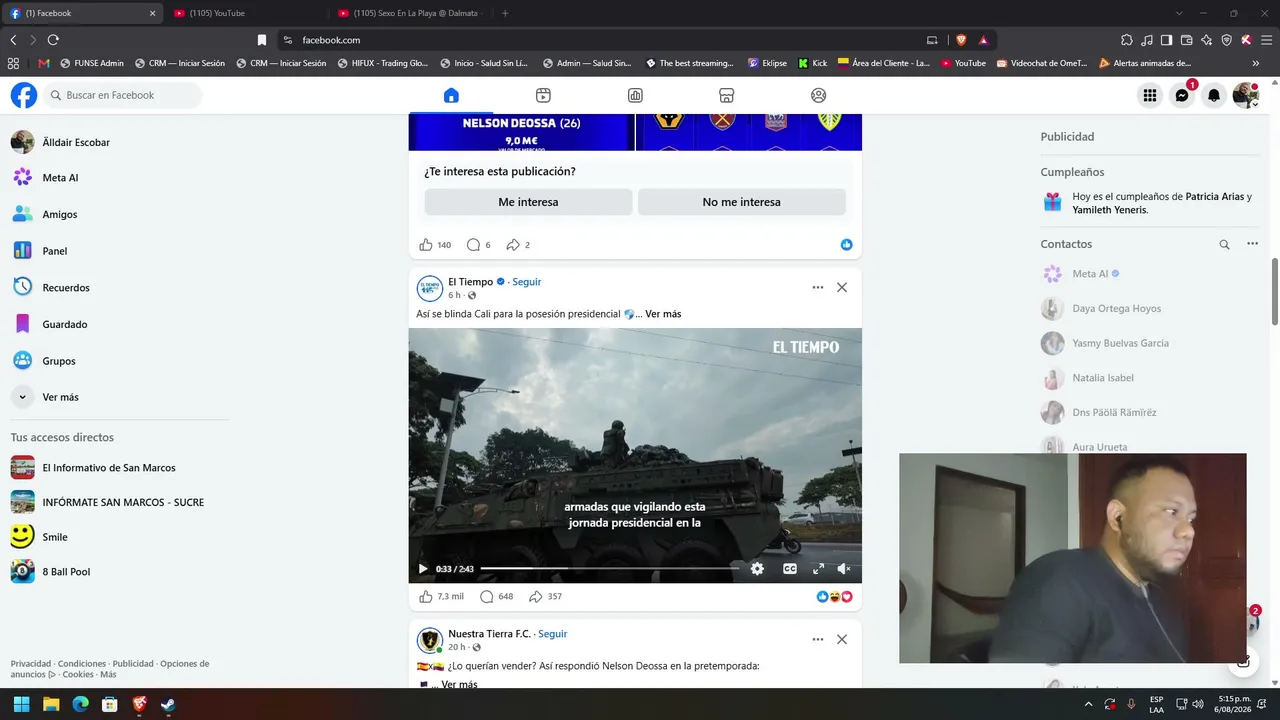Follow Nuestra Tierra F.C. with Seguir
The height and width of the screenshot is (720, 1280).
pos(553,634)
